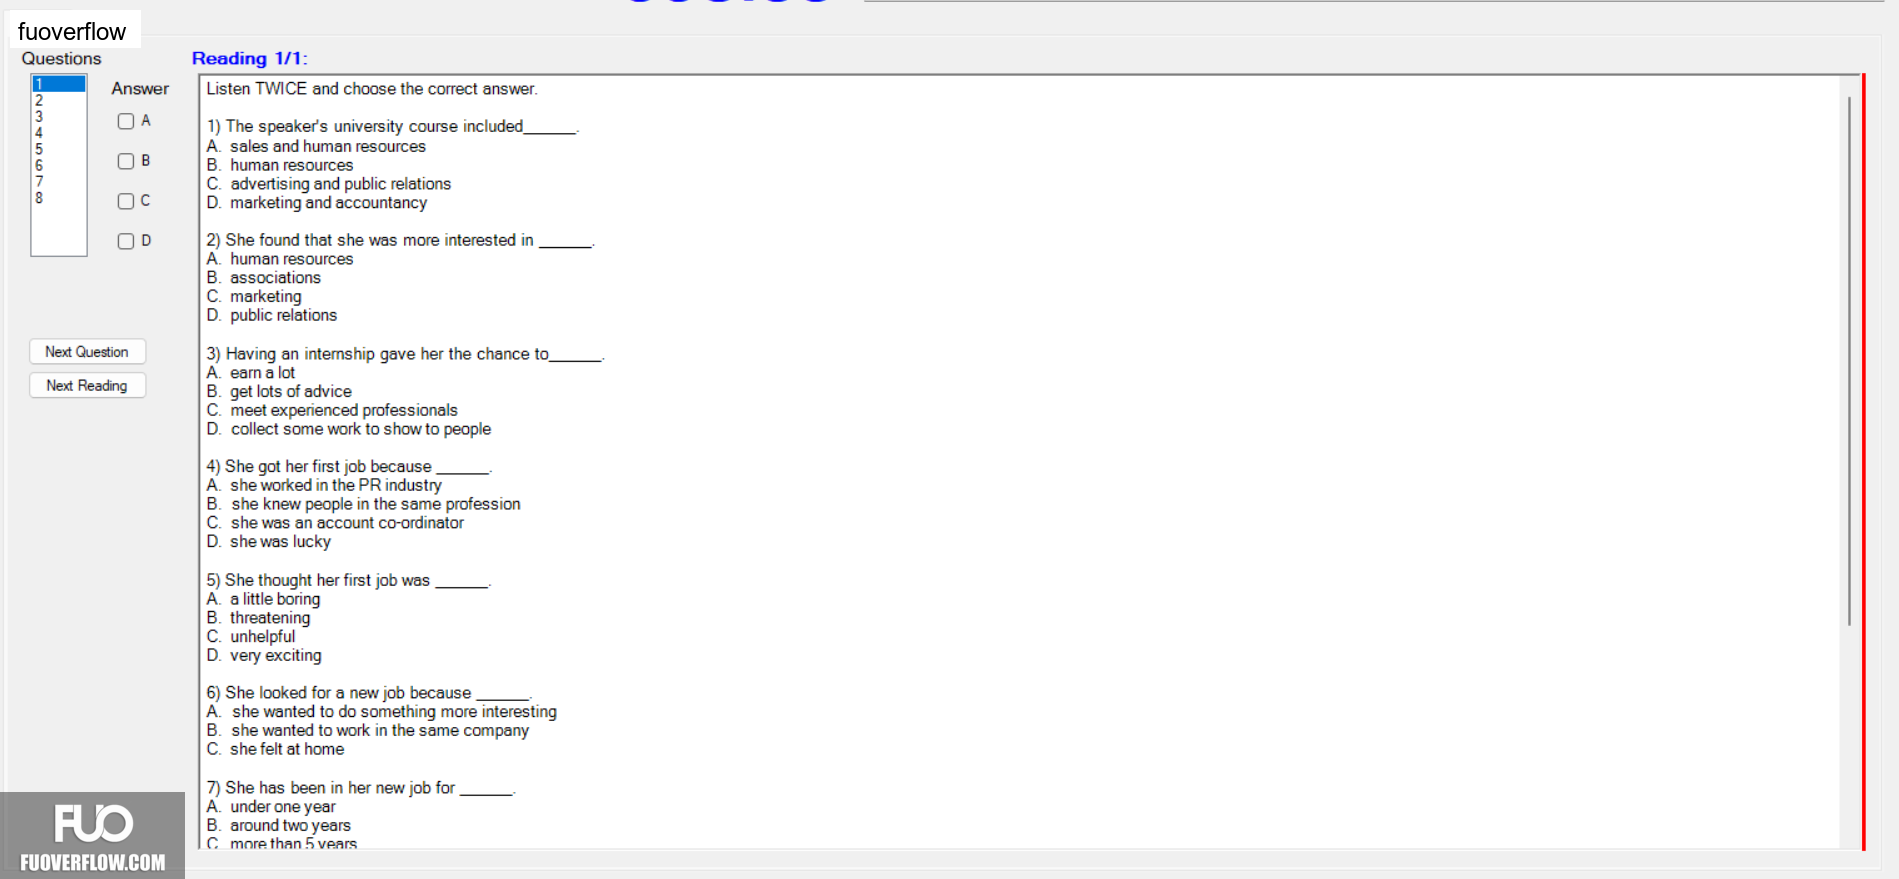
Task: Select question 2 in the Questions list
Action: pos(59,101)
